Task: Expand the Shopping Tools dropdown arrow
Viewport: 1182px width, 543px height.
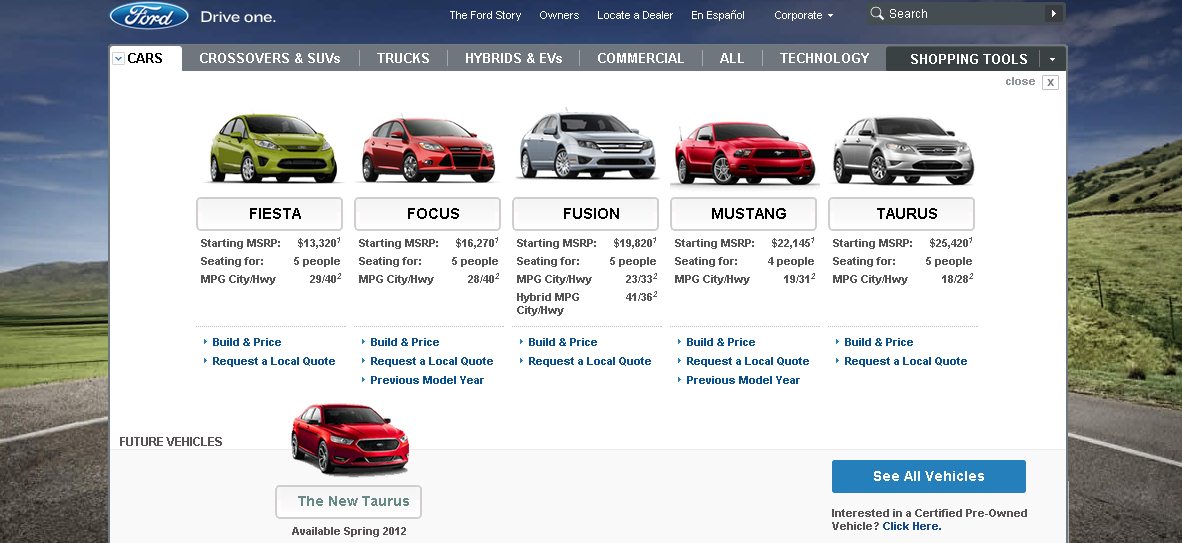Action: tap(1052, 59)
